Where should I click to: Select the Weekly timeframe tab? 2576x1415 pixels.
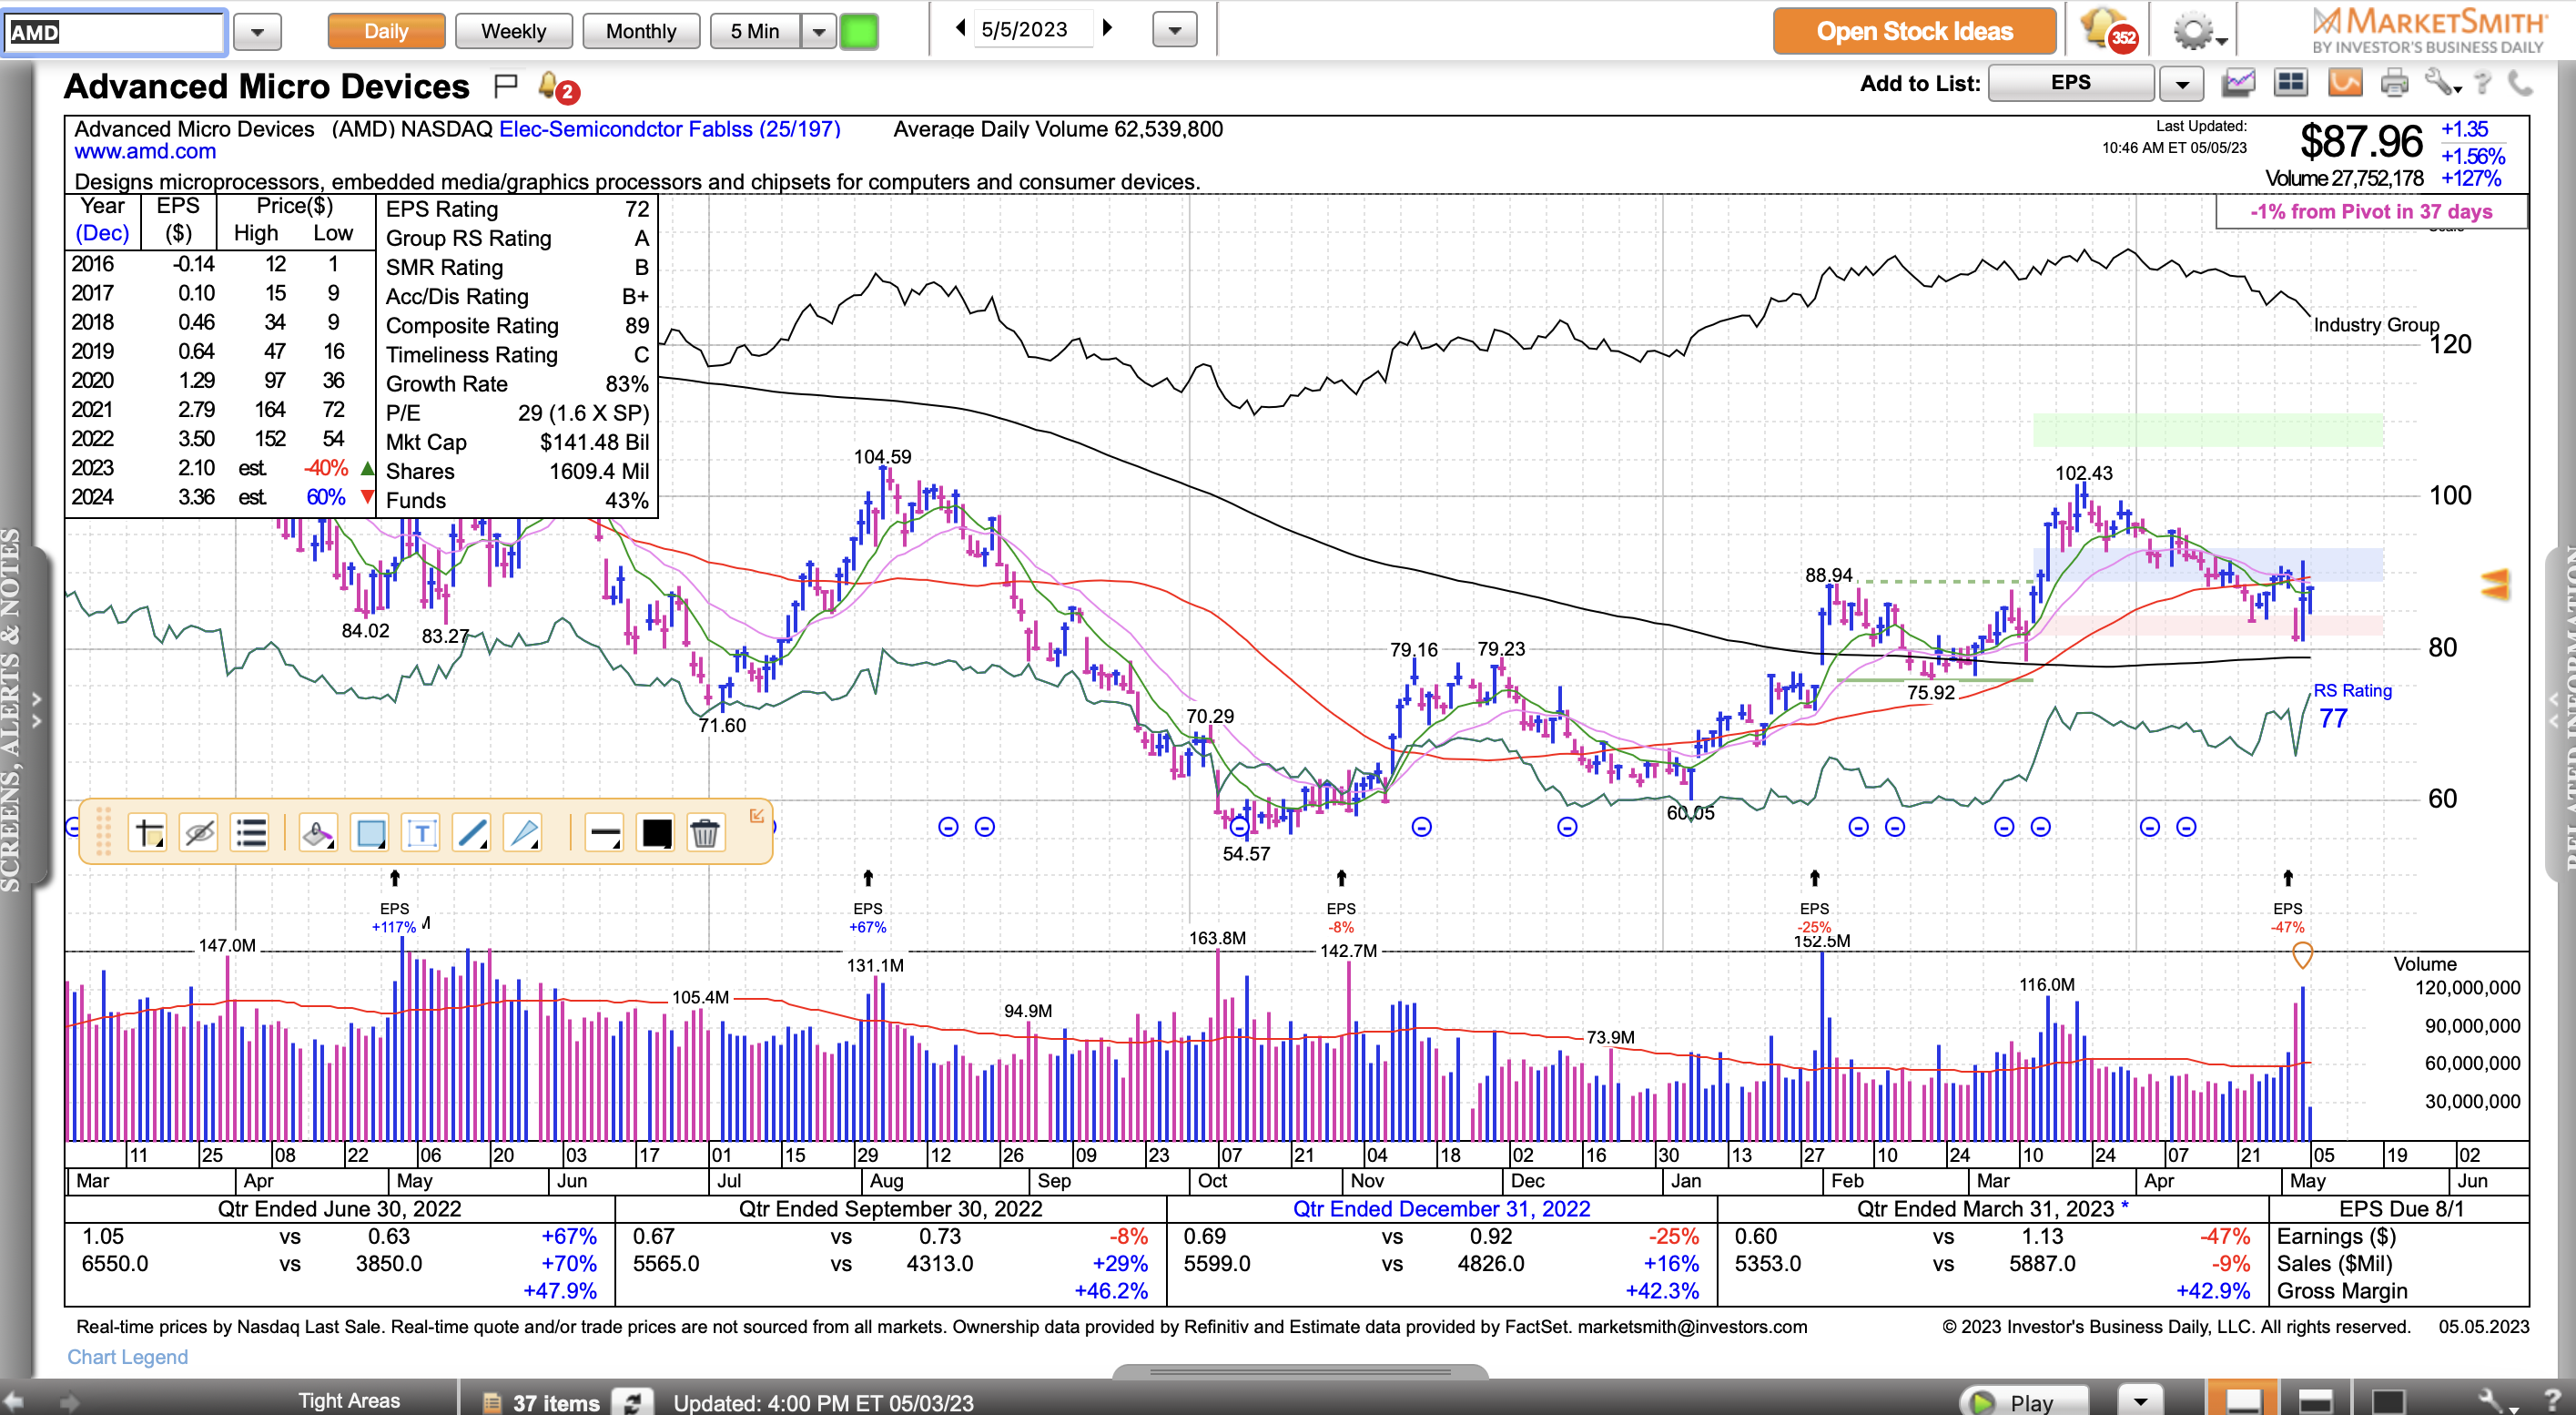(513, 31)
